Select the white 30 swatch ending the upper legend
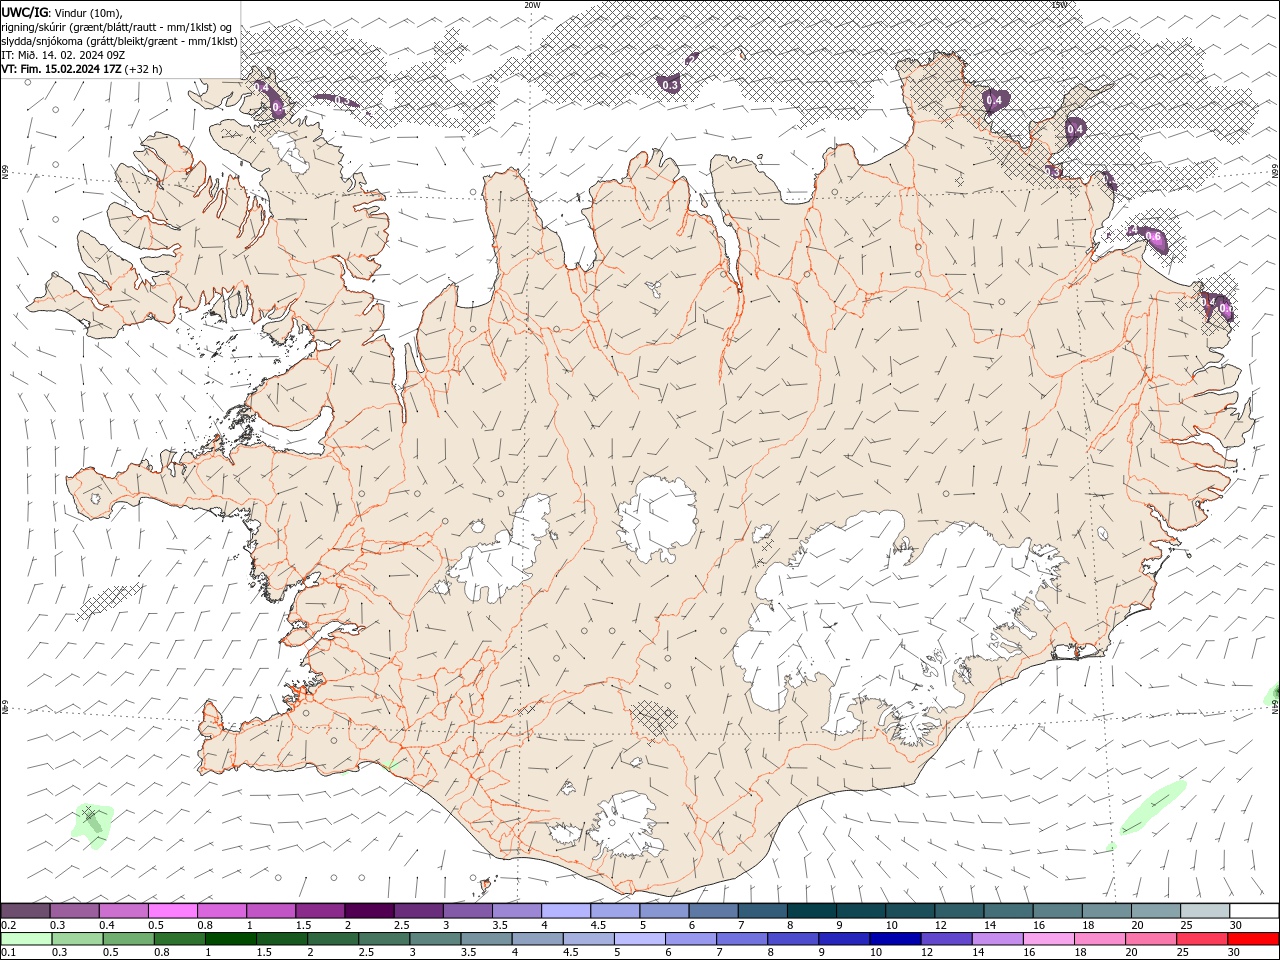1280x960 pixels. pyautogui.click(x=1254, y=911)
